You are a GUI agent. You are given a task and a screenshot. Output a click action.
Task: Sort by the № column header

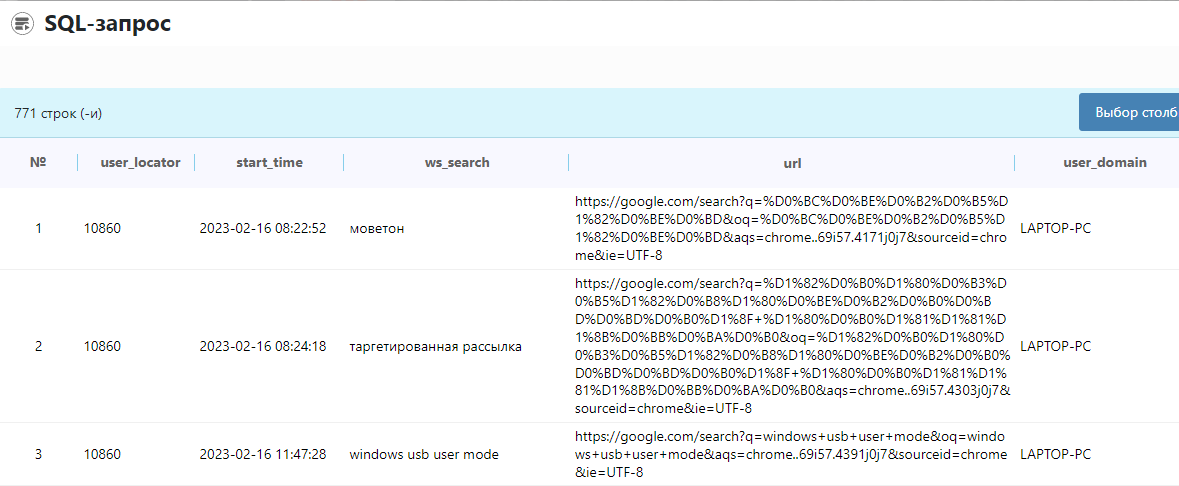coord(39,162)
